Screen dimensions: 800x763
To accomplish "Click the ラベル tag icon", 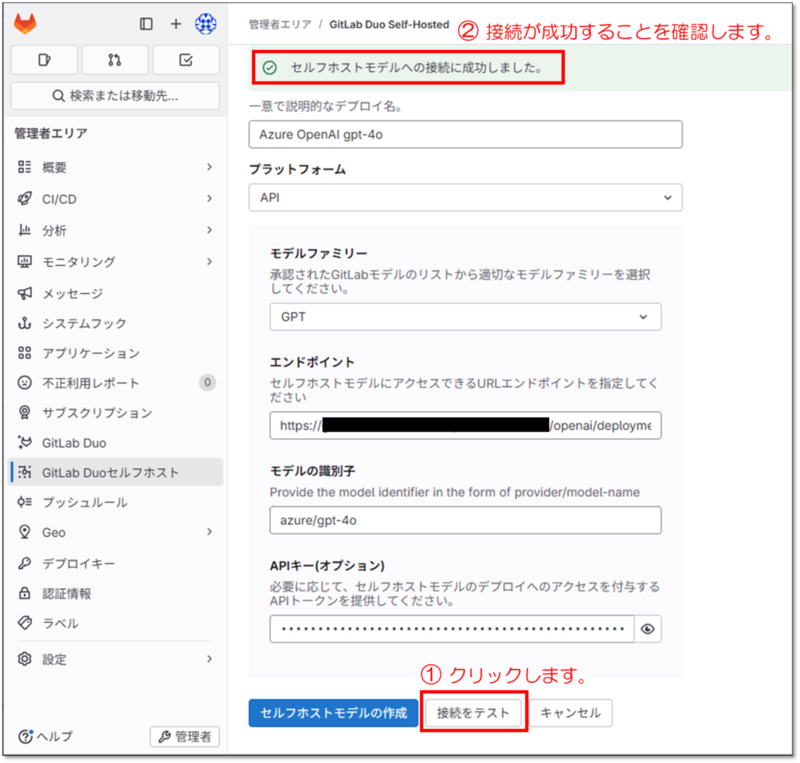I will (x=24, y=623).
